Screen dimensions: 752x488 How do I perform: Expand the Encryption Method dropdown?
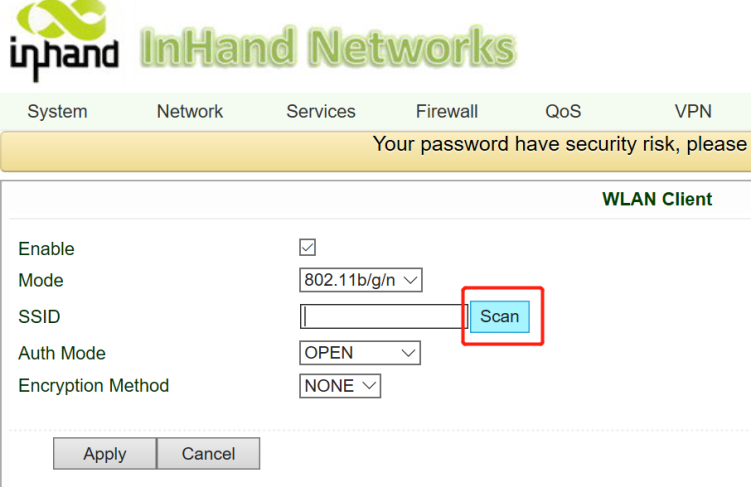tap(340, 386)
